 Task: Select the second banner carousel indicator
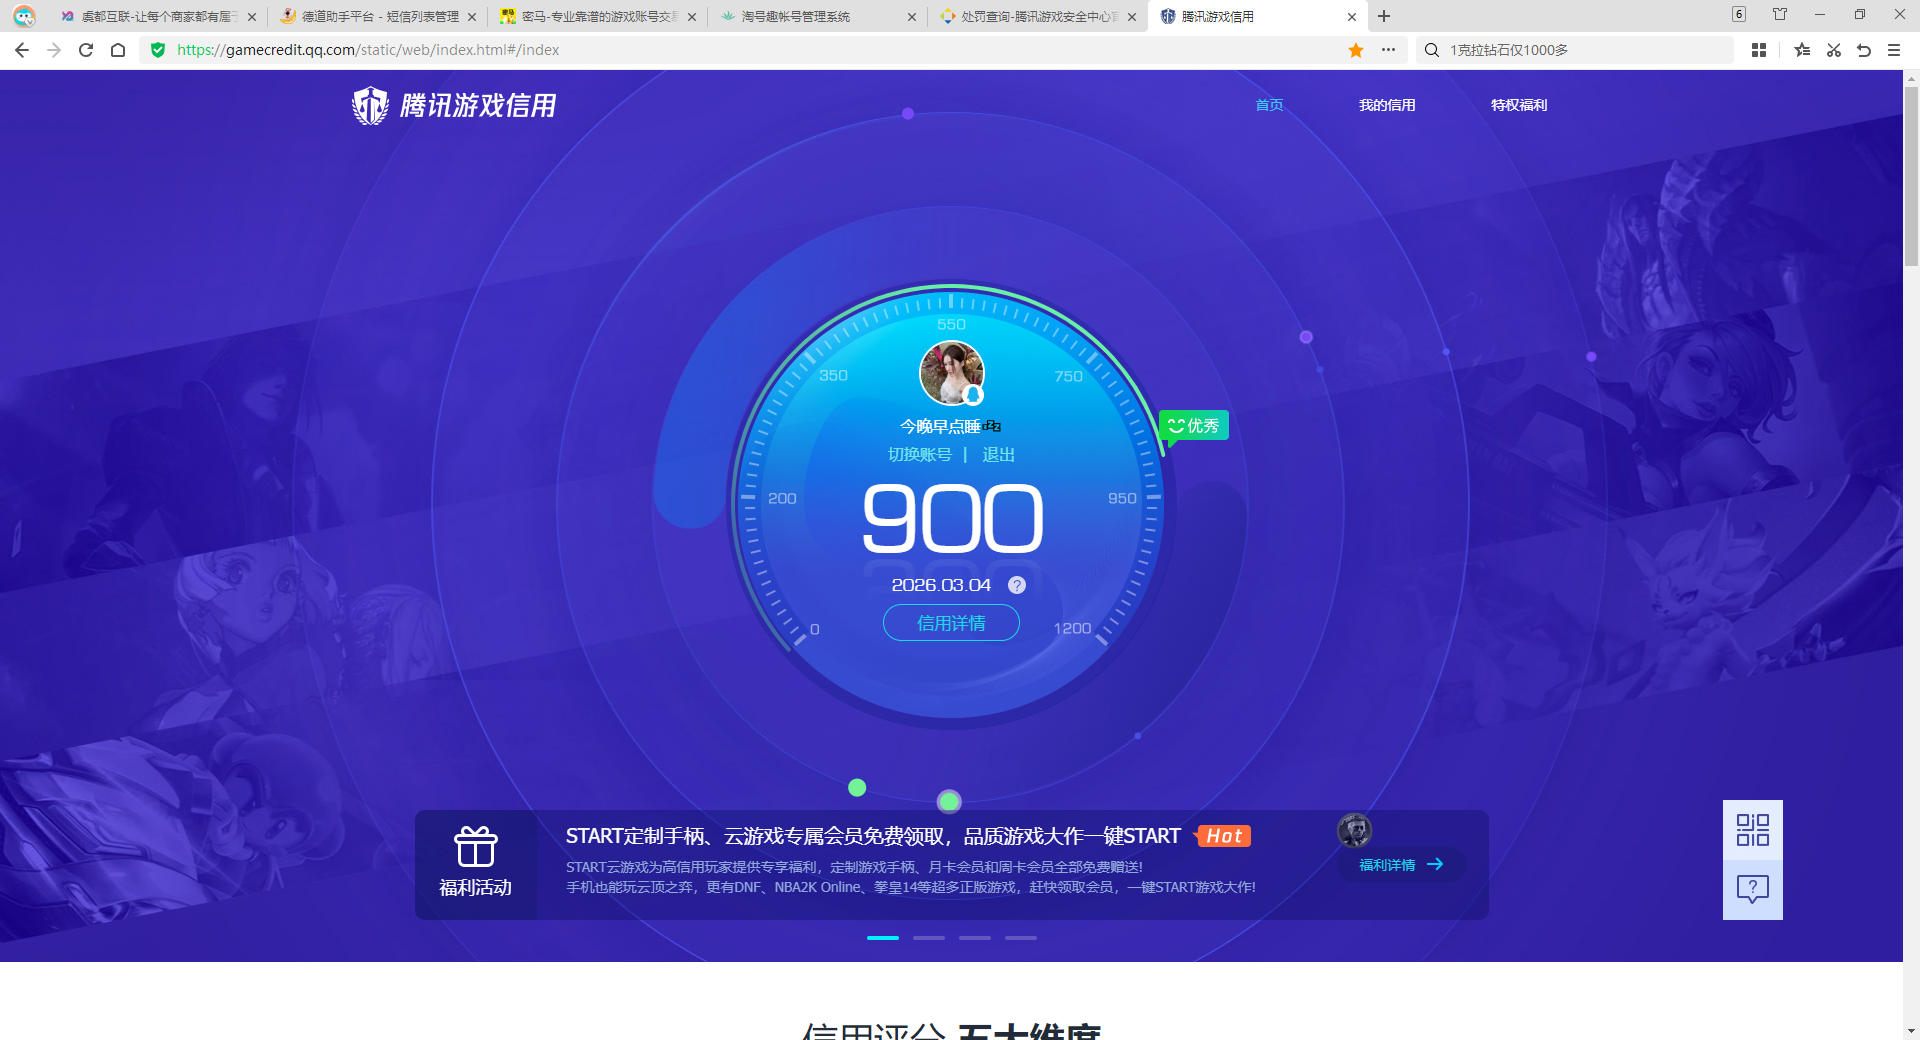tap(929, 938)
